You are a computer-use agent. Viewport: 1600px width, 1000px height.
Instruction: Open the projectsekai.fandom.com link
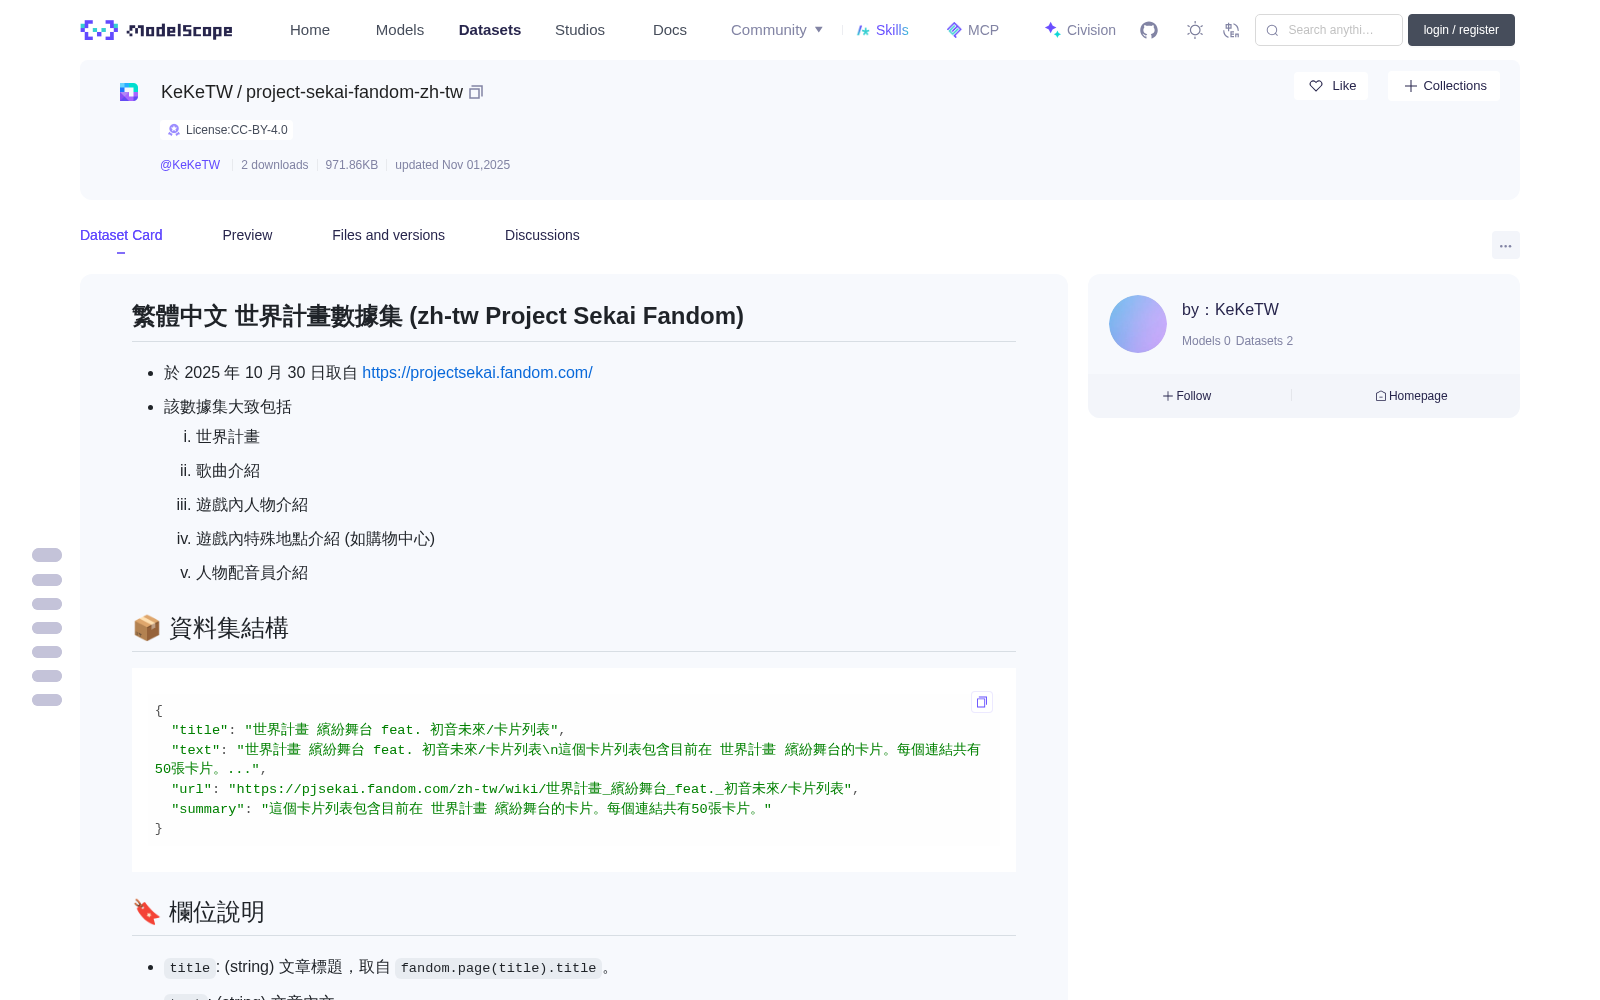(477, 373)
